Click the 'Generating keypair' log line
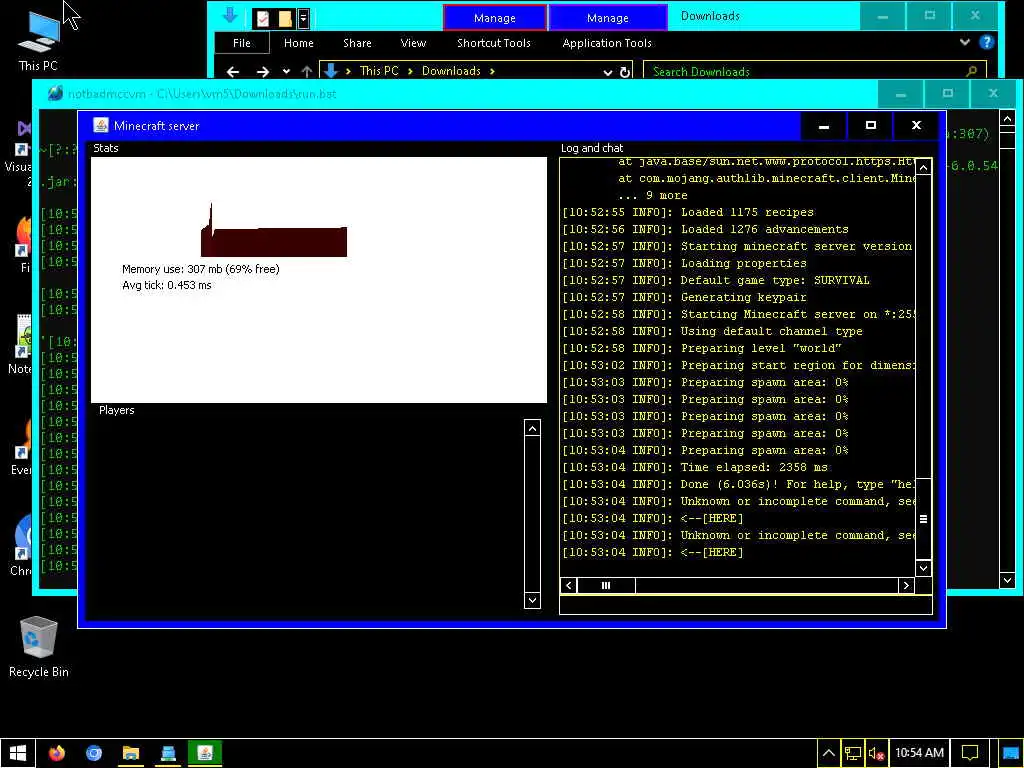This screenshot has width=1024, height=768. [684, 297]
